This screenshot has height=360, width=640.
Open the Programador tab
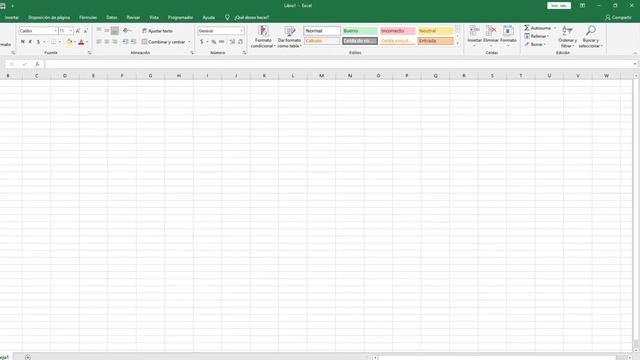click(180, 18)
